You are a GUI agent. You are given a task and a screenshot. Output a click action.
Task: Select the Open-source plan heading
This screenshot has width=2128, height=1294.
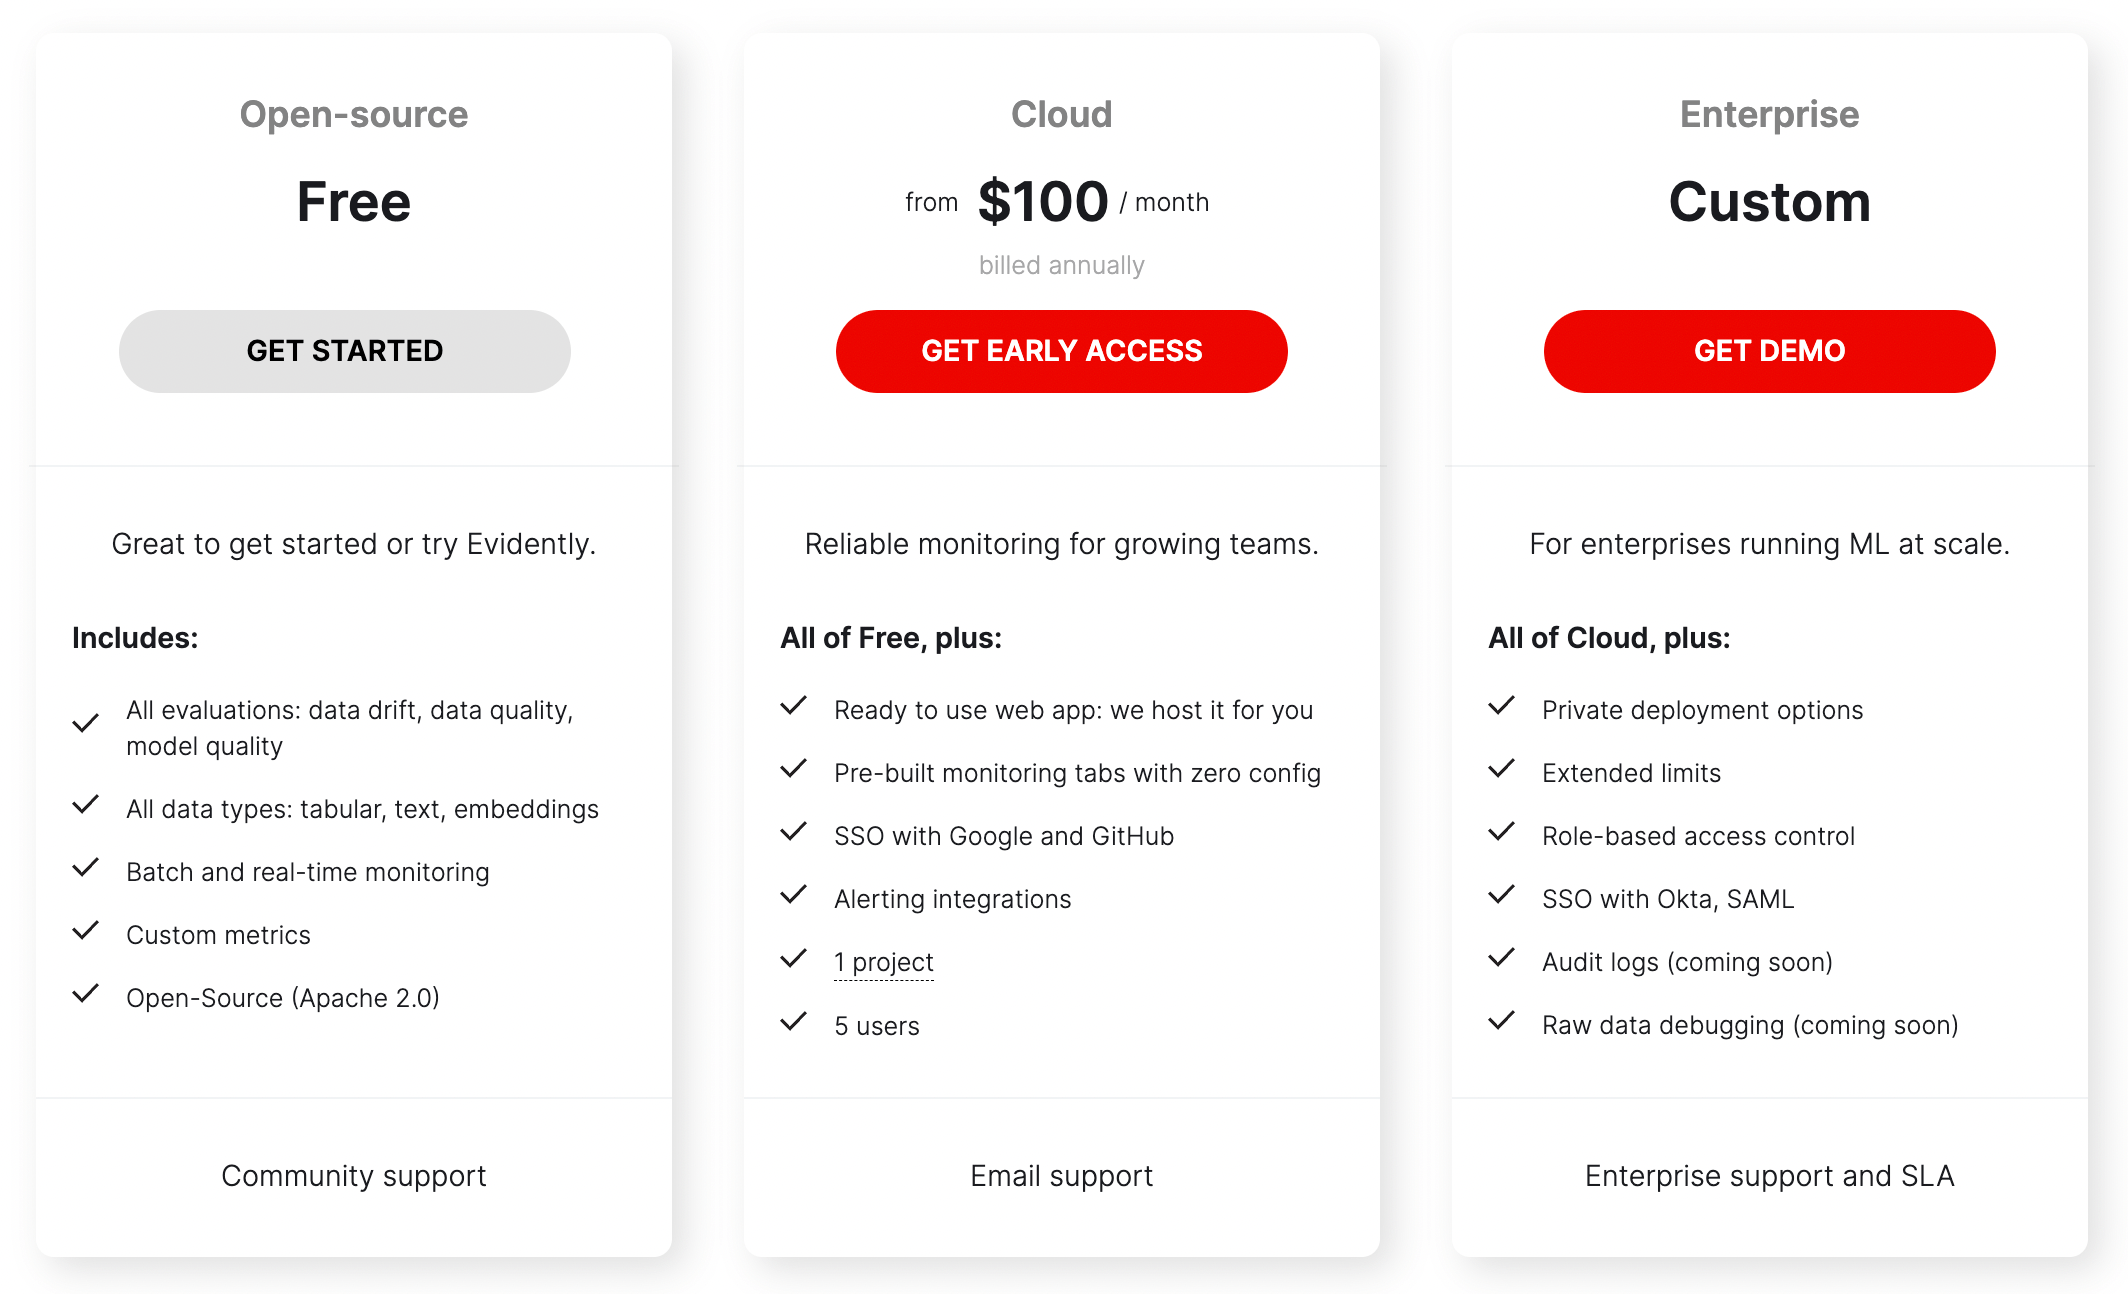click(353, 114)
